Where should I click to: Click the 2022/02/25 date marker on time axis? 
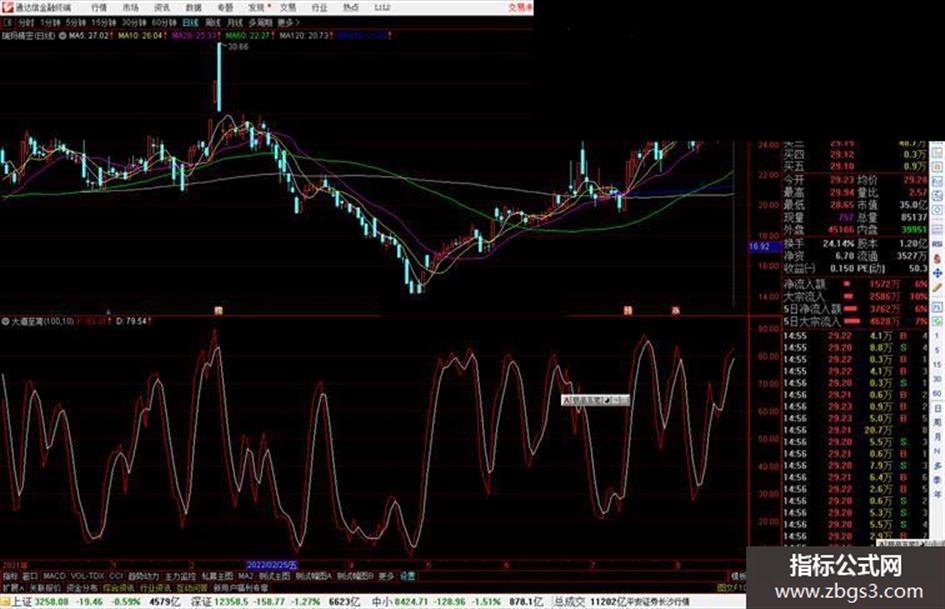[x=272, y=565]
